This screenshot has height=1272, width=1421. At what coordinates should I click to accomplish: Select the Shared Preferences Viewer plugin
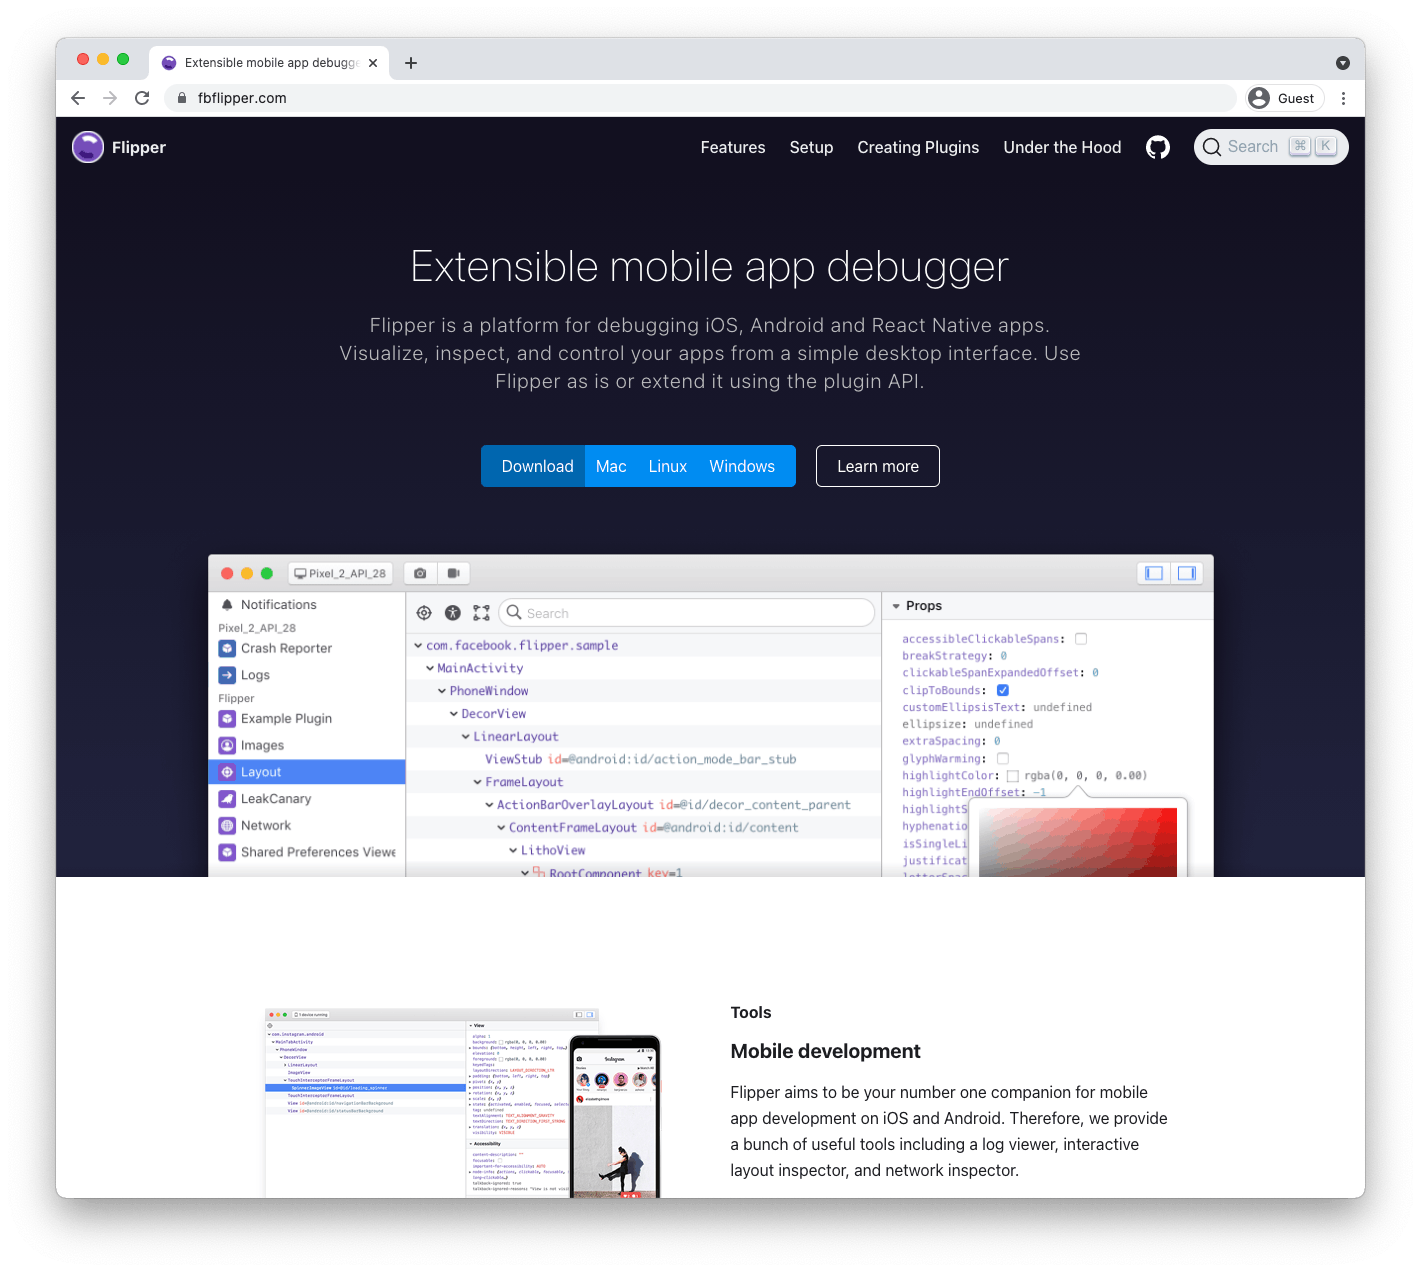306,852
